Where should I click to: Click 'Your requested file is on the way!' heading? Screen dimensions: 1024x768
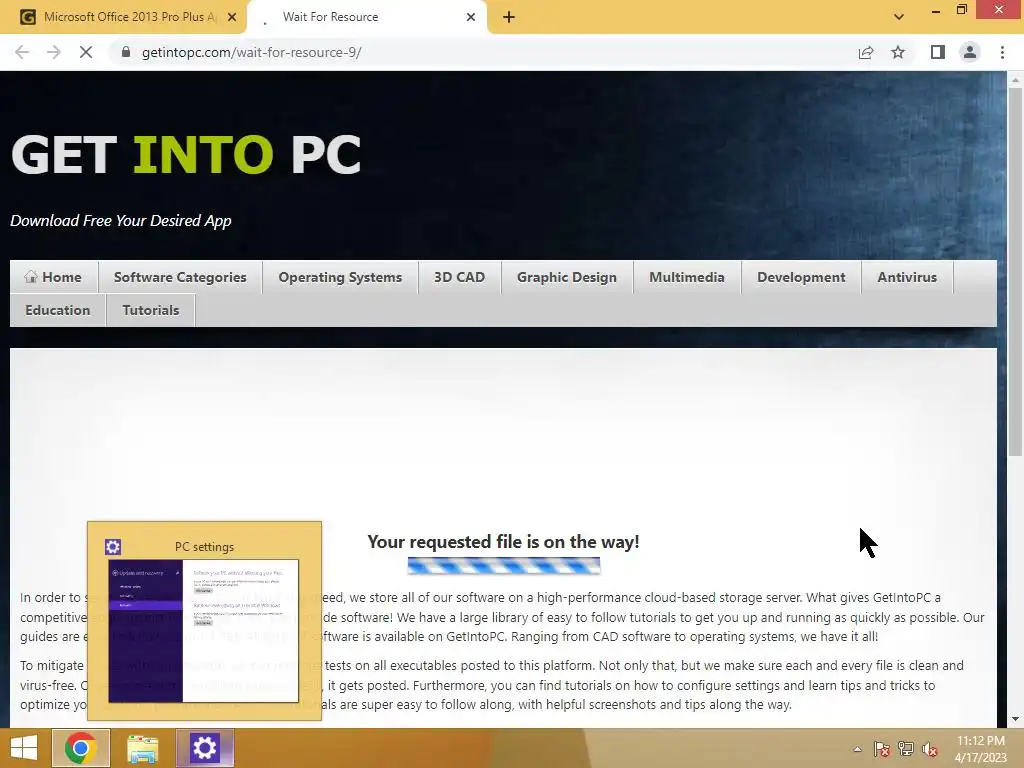tap(504, 542)
